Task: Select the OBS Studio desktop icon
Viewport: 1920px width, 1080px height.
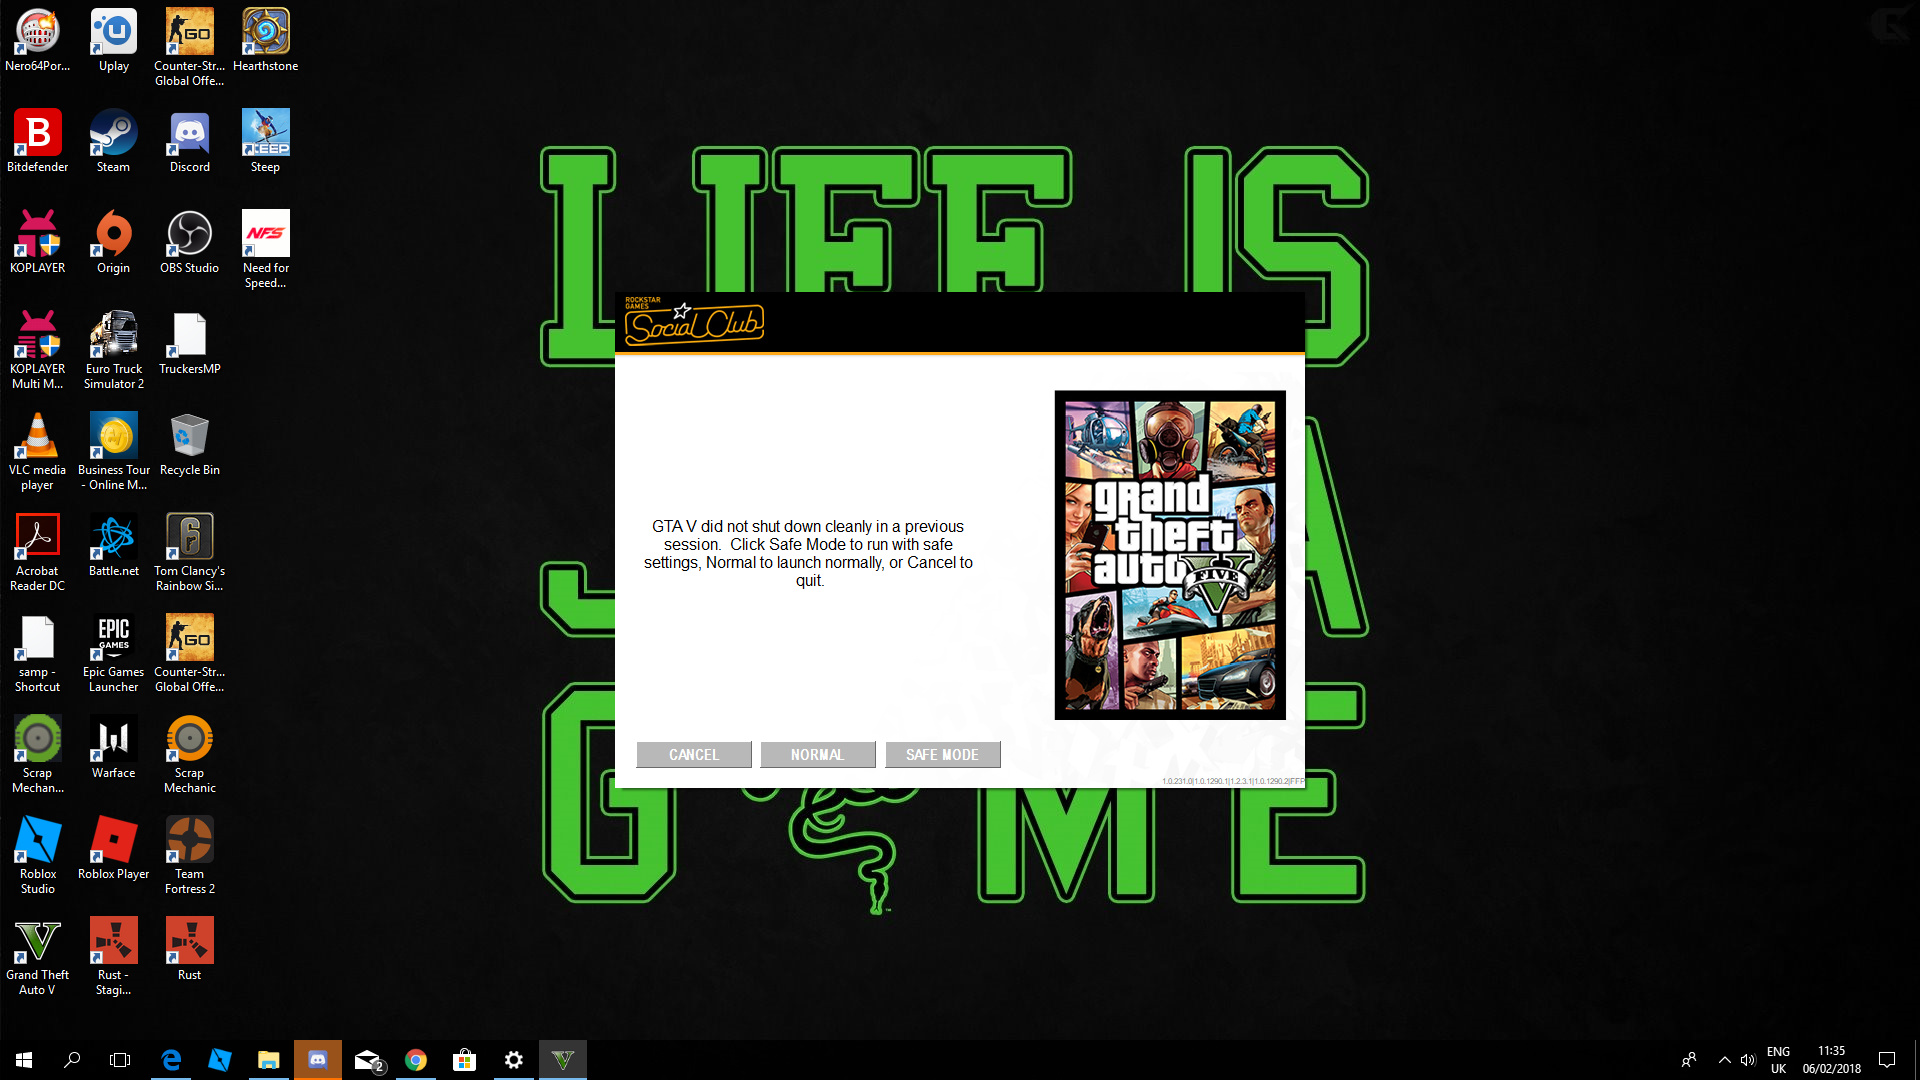Action: tap(190, 243)
